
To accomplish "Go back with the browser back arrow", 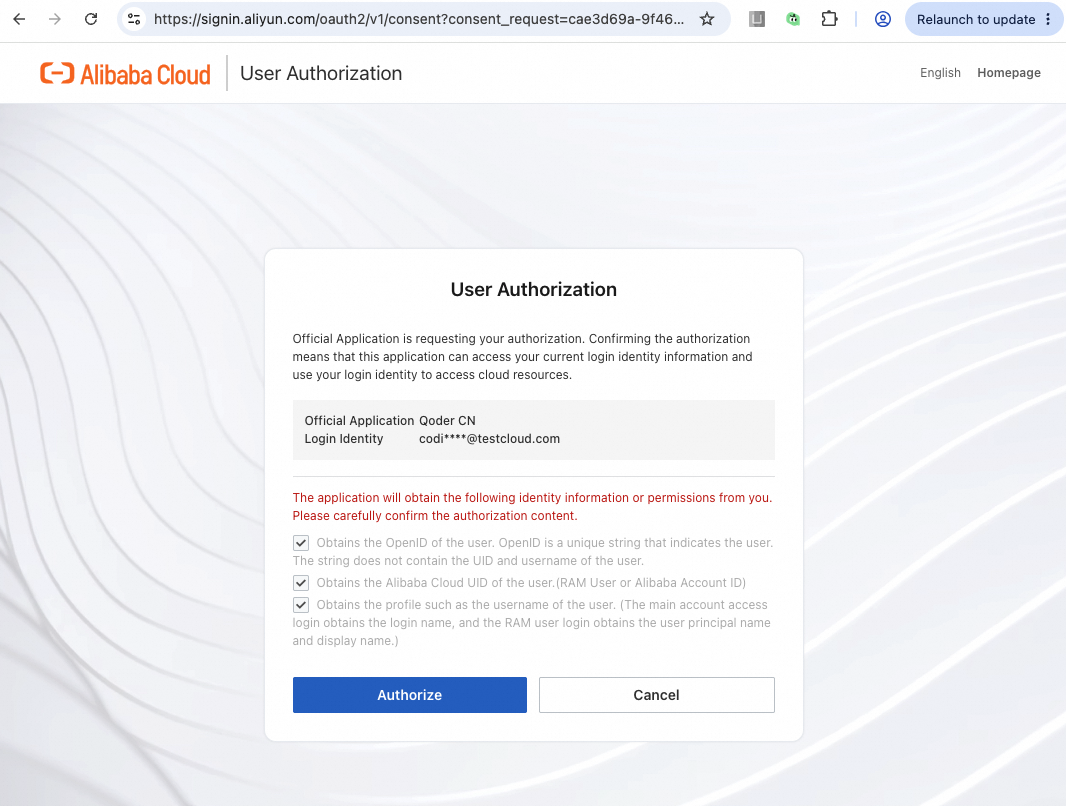I will pyautogui.click(x=19, y=19).
